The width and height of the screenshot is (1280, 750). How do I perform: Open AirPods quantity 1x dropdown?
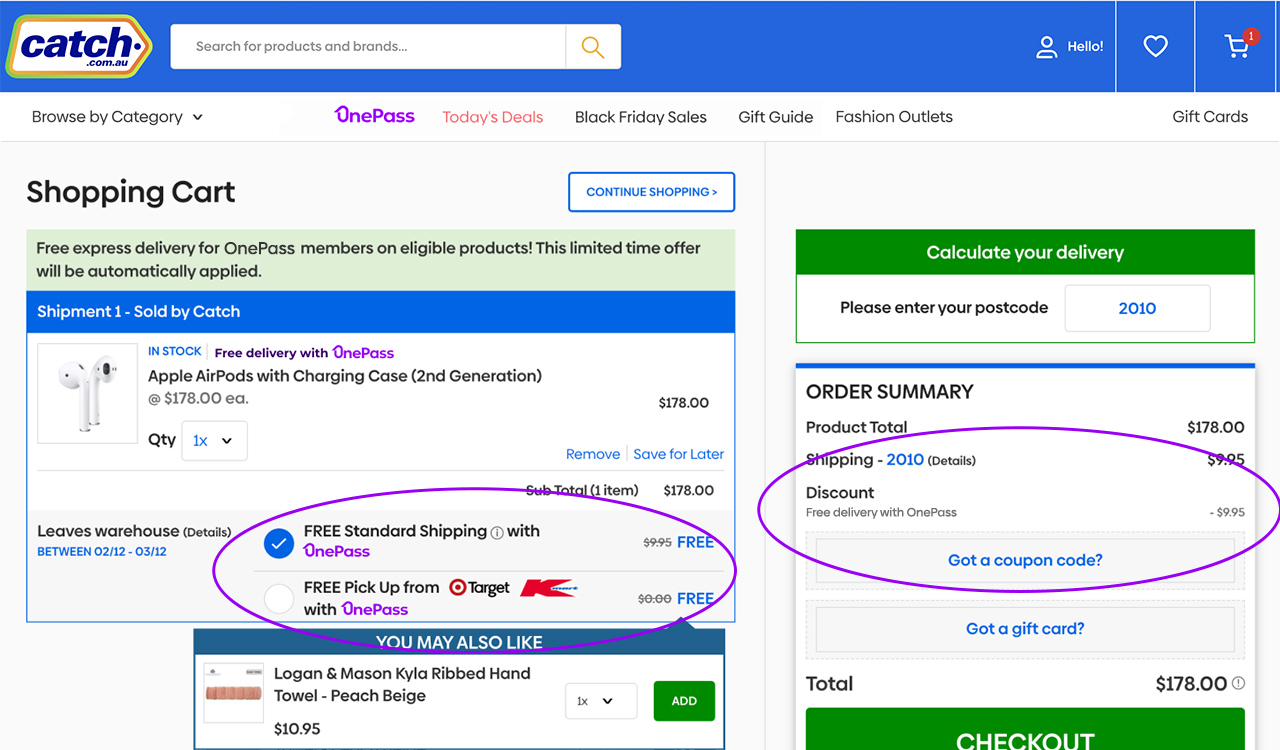[x=214, y=441]
